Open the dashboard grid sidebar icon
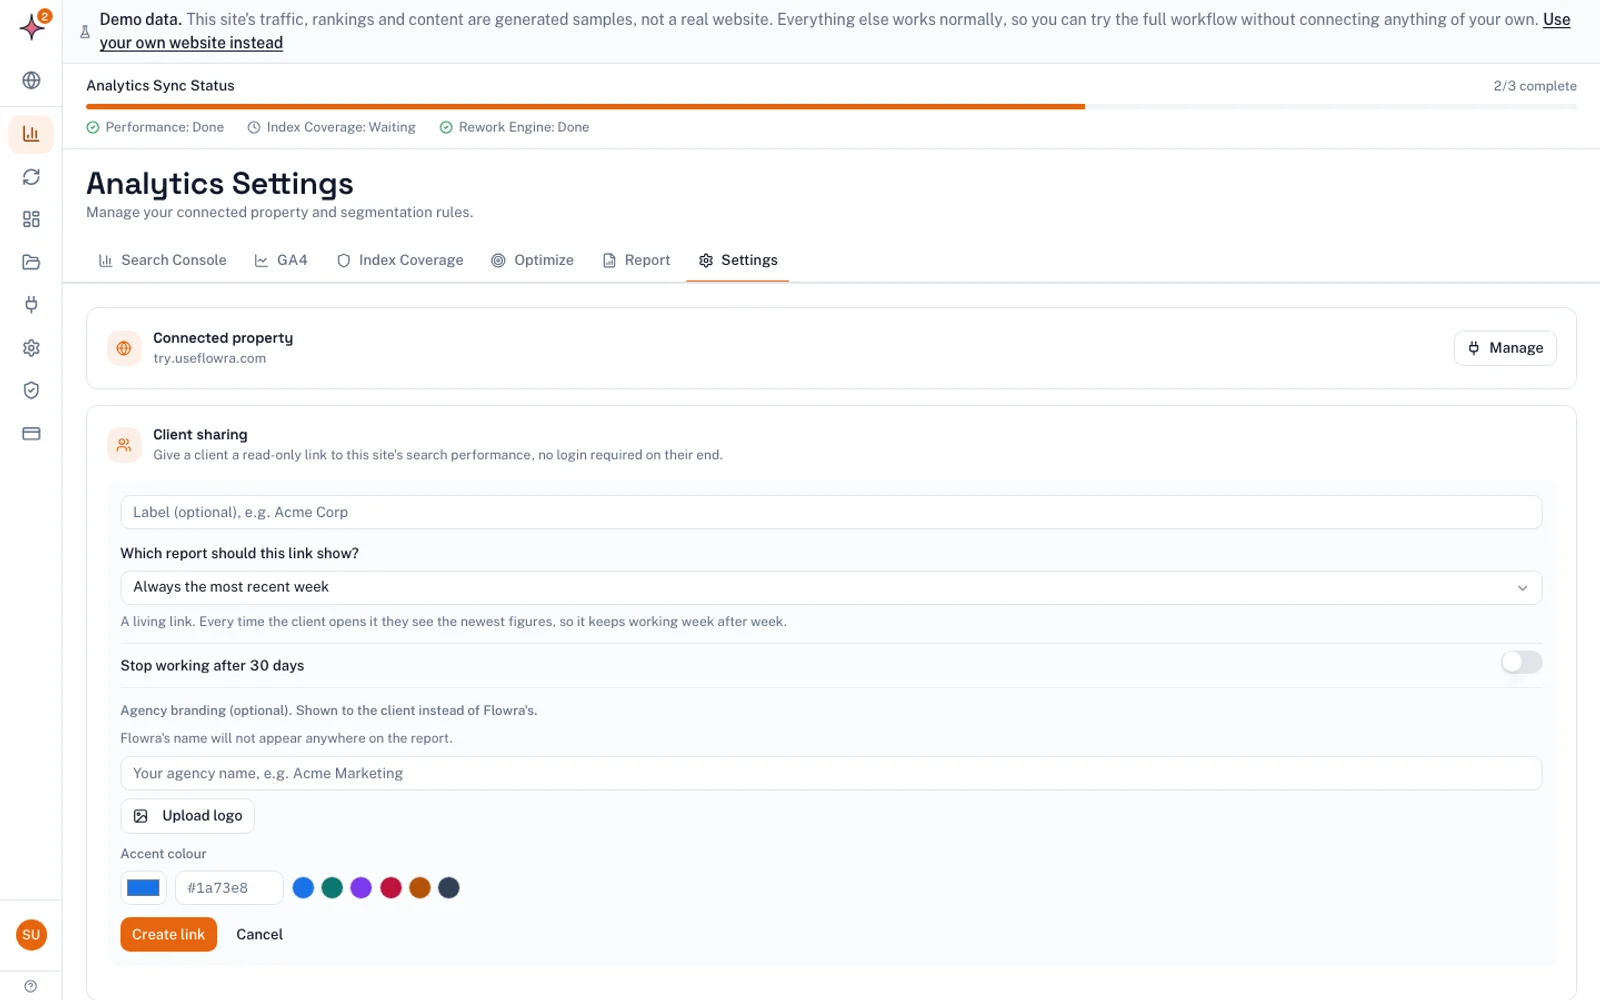 click(31, 219)
